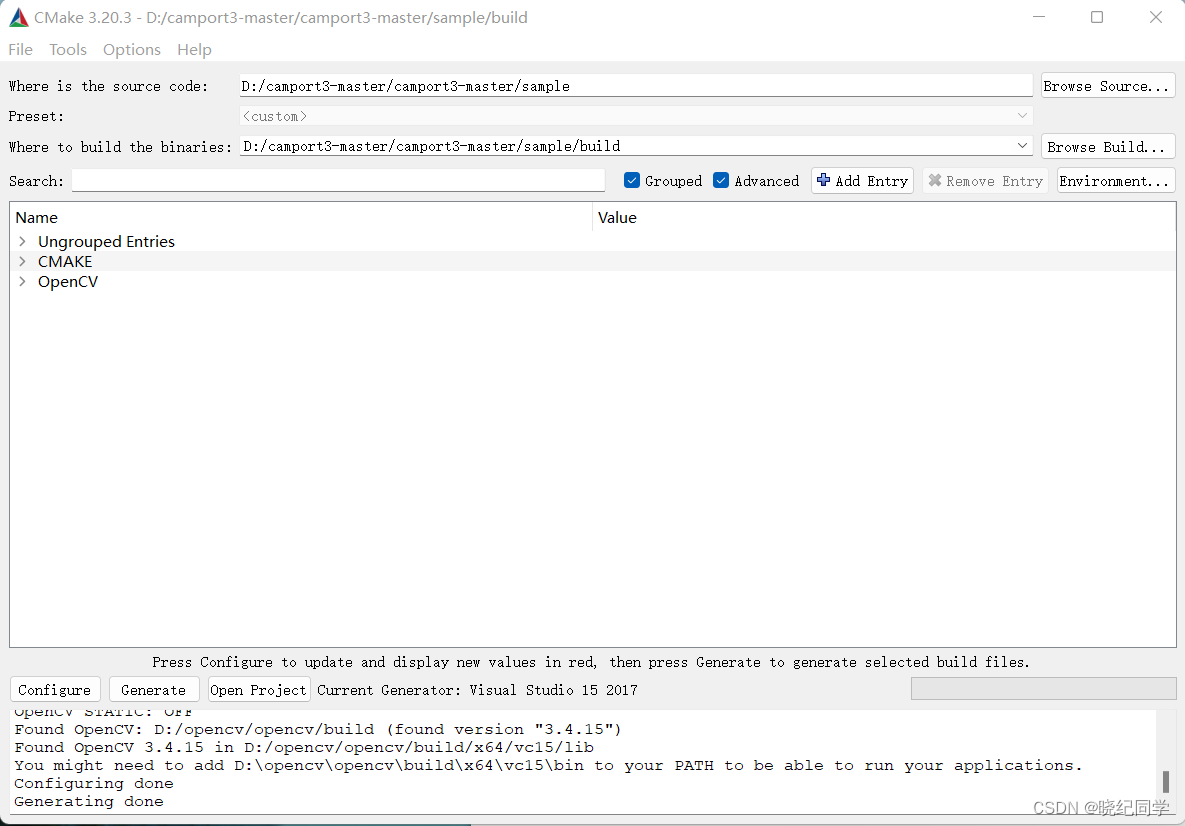Click 'Found OpenCV: D:/opencv/opencv/build' log line

click(x=317, y=729)
